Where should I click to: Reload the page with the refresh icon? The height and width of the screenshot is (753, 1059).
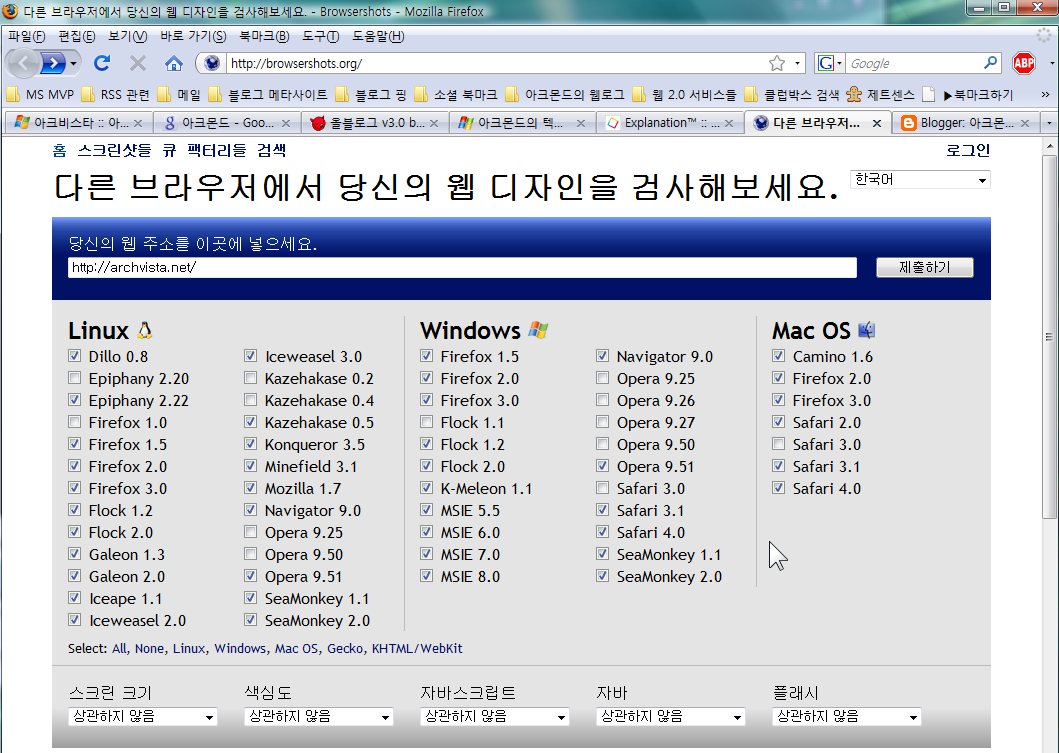(x=102, y=63)
